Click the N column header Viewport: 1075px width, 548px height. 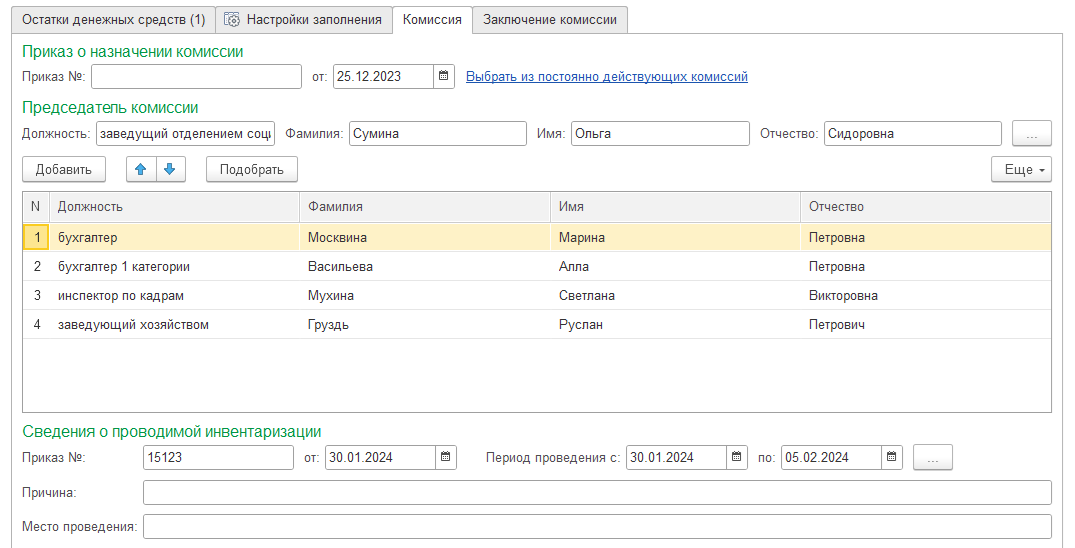pos(36,206)
